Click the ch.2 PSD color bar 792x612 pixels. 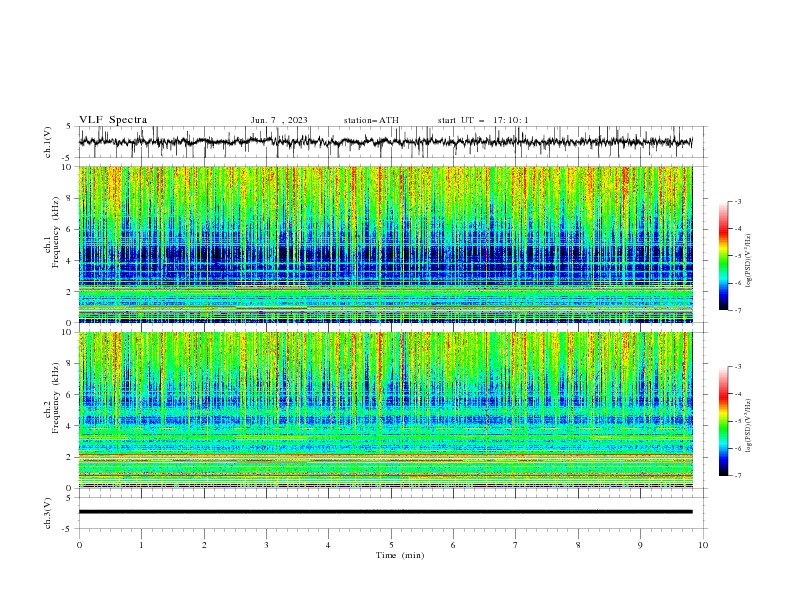tap(723, 421)
